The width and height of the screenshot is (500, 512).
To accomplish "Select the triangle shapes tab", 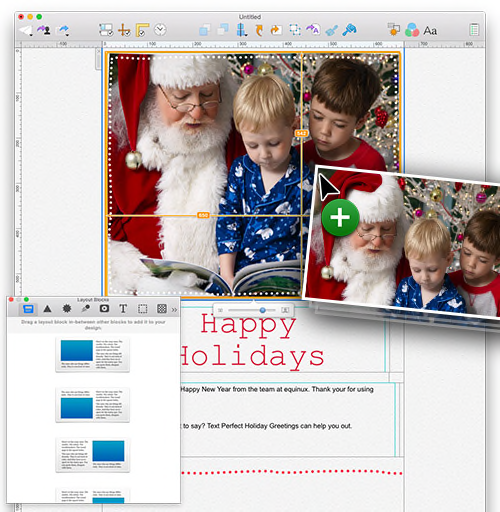I will point(47,309).
